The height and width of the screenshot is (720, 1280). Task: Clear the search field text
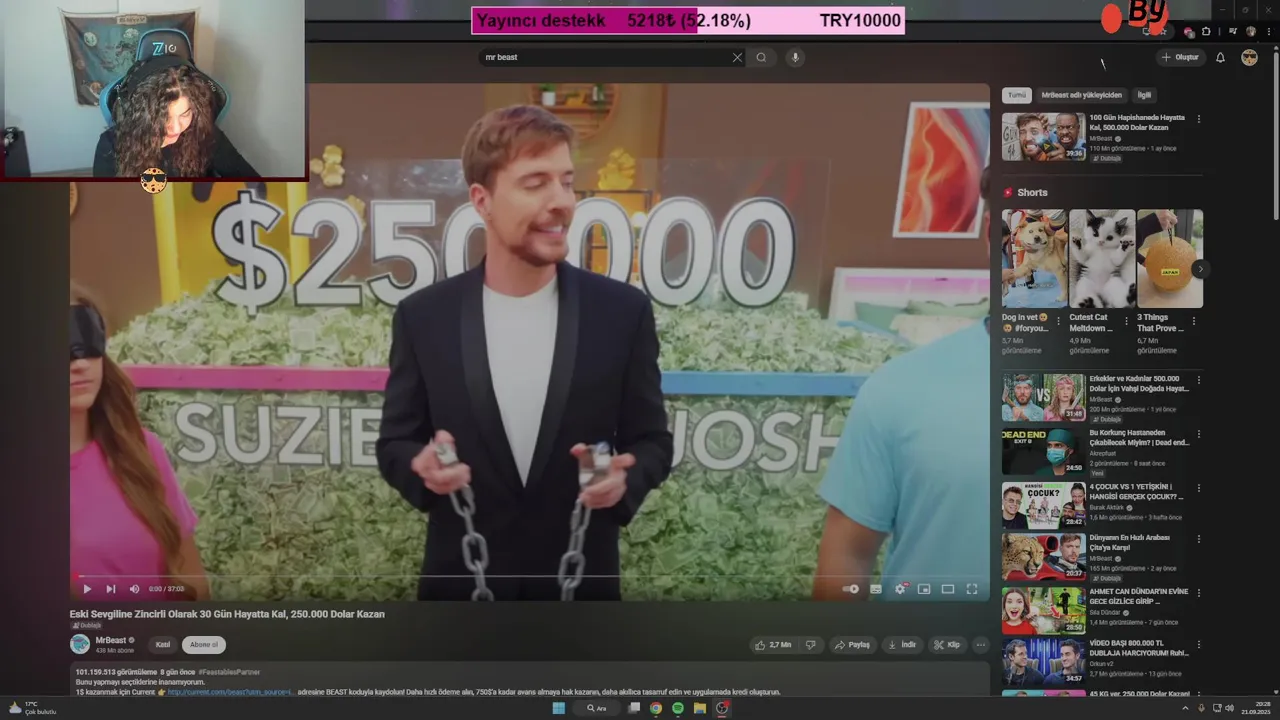737,57
